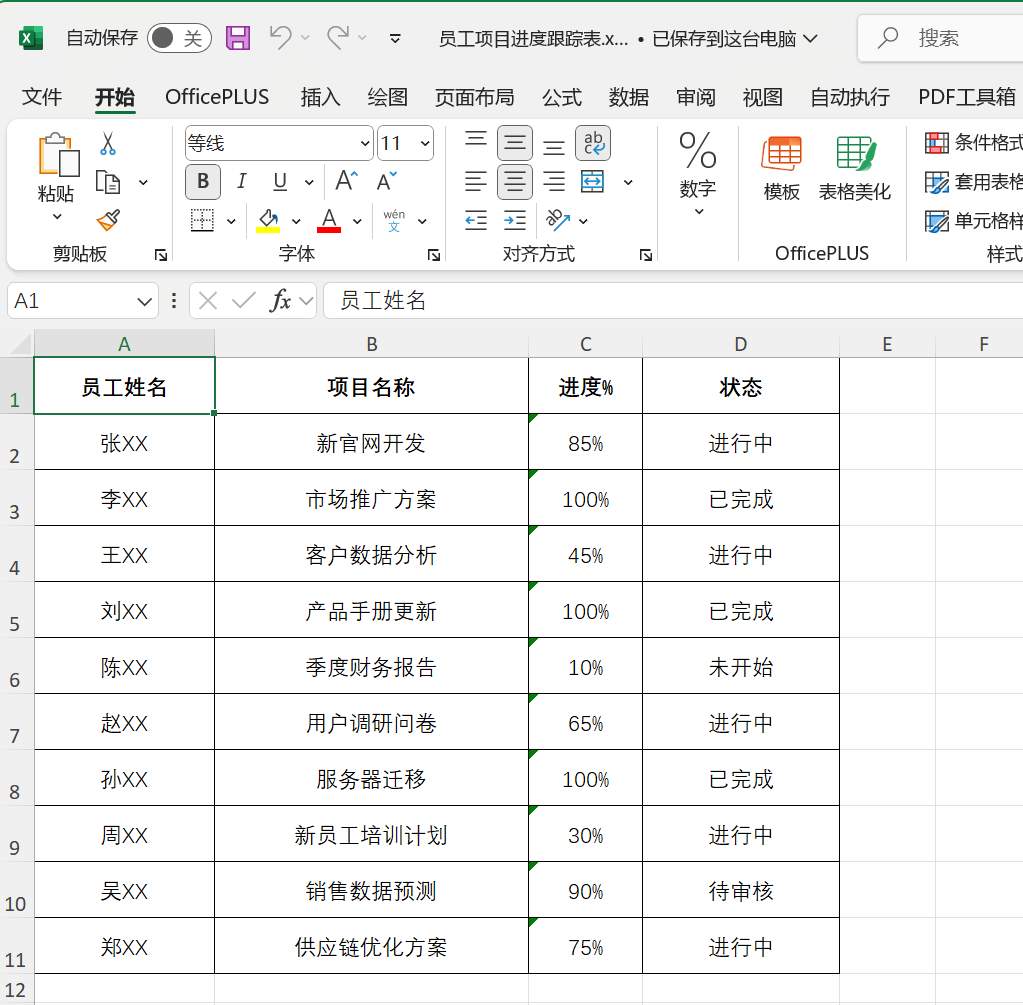Apply Merge and Center to cells
This screenshot has height=1005, width=1023.
point(593,182)
